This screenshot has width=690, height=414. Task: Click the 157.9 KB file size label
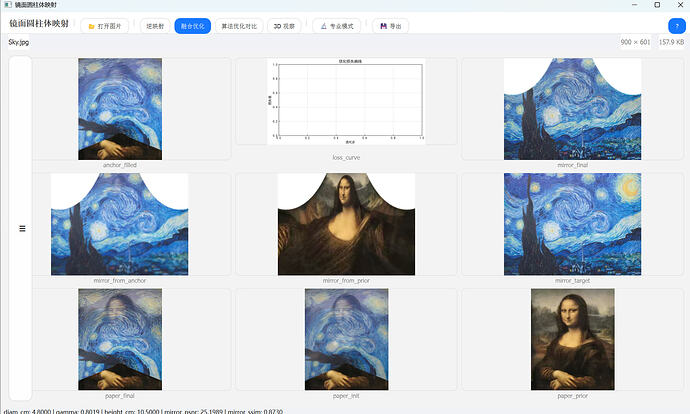tap(671, 42)
